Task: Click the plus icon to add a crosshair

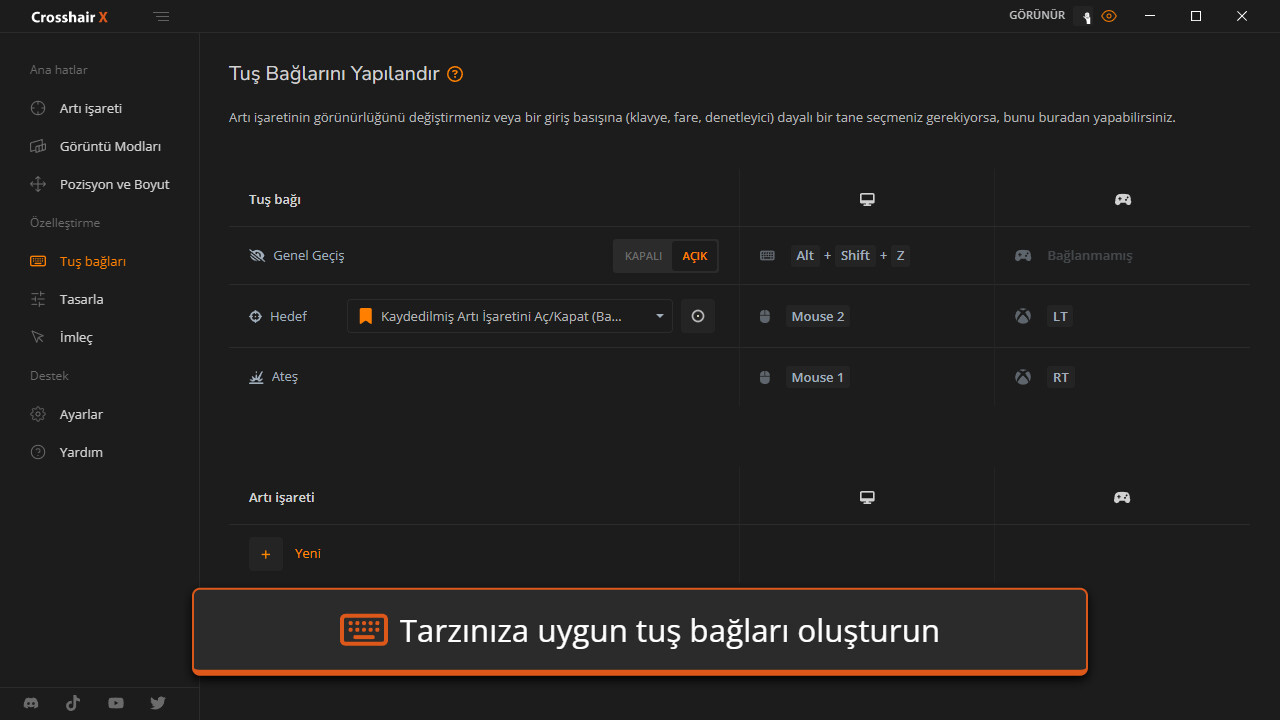Action: click(266, 554)
